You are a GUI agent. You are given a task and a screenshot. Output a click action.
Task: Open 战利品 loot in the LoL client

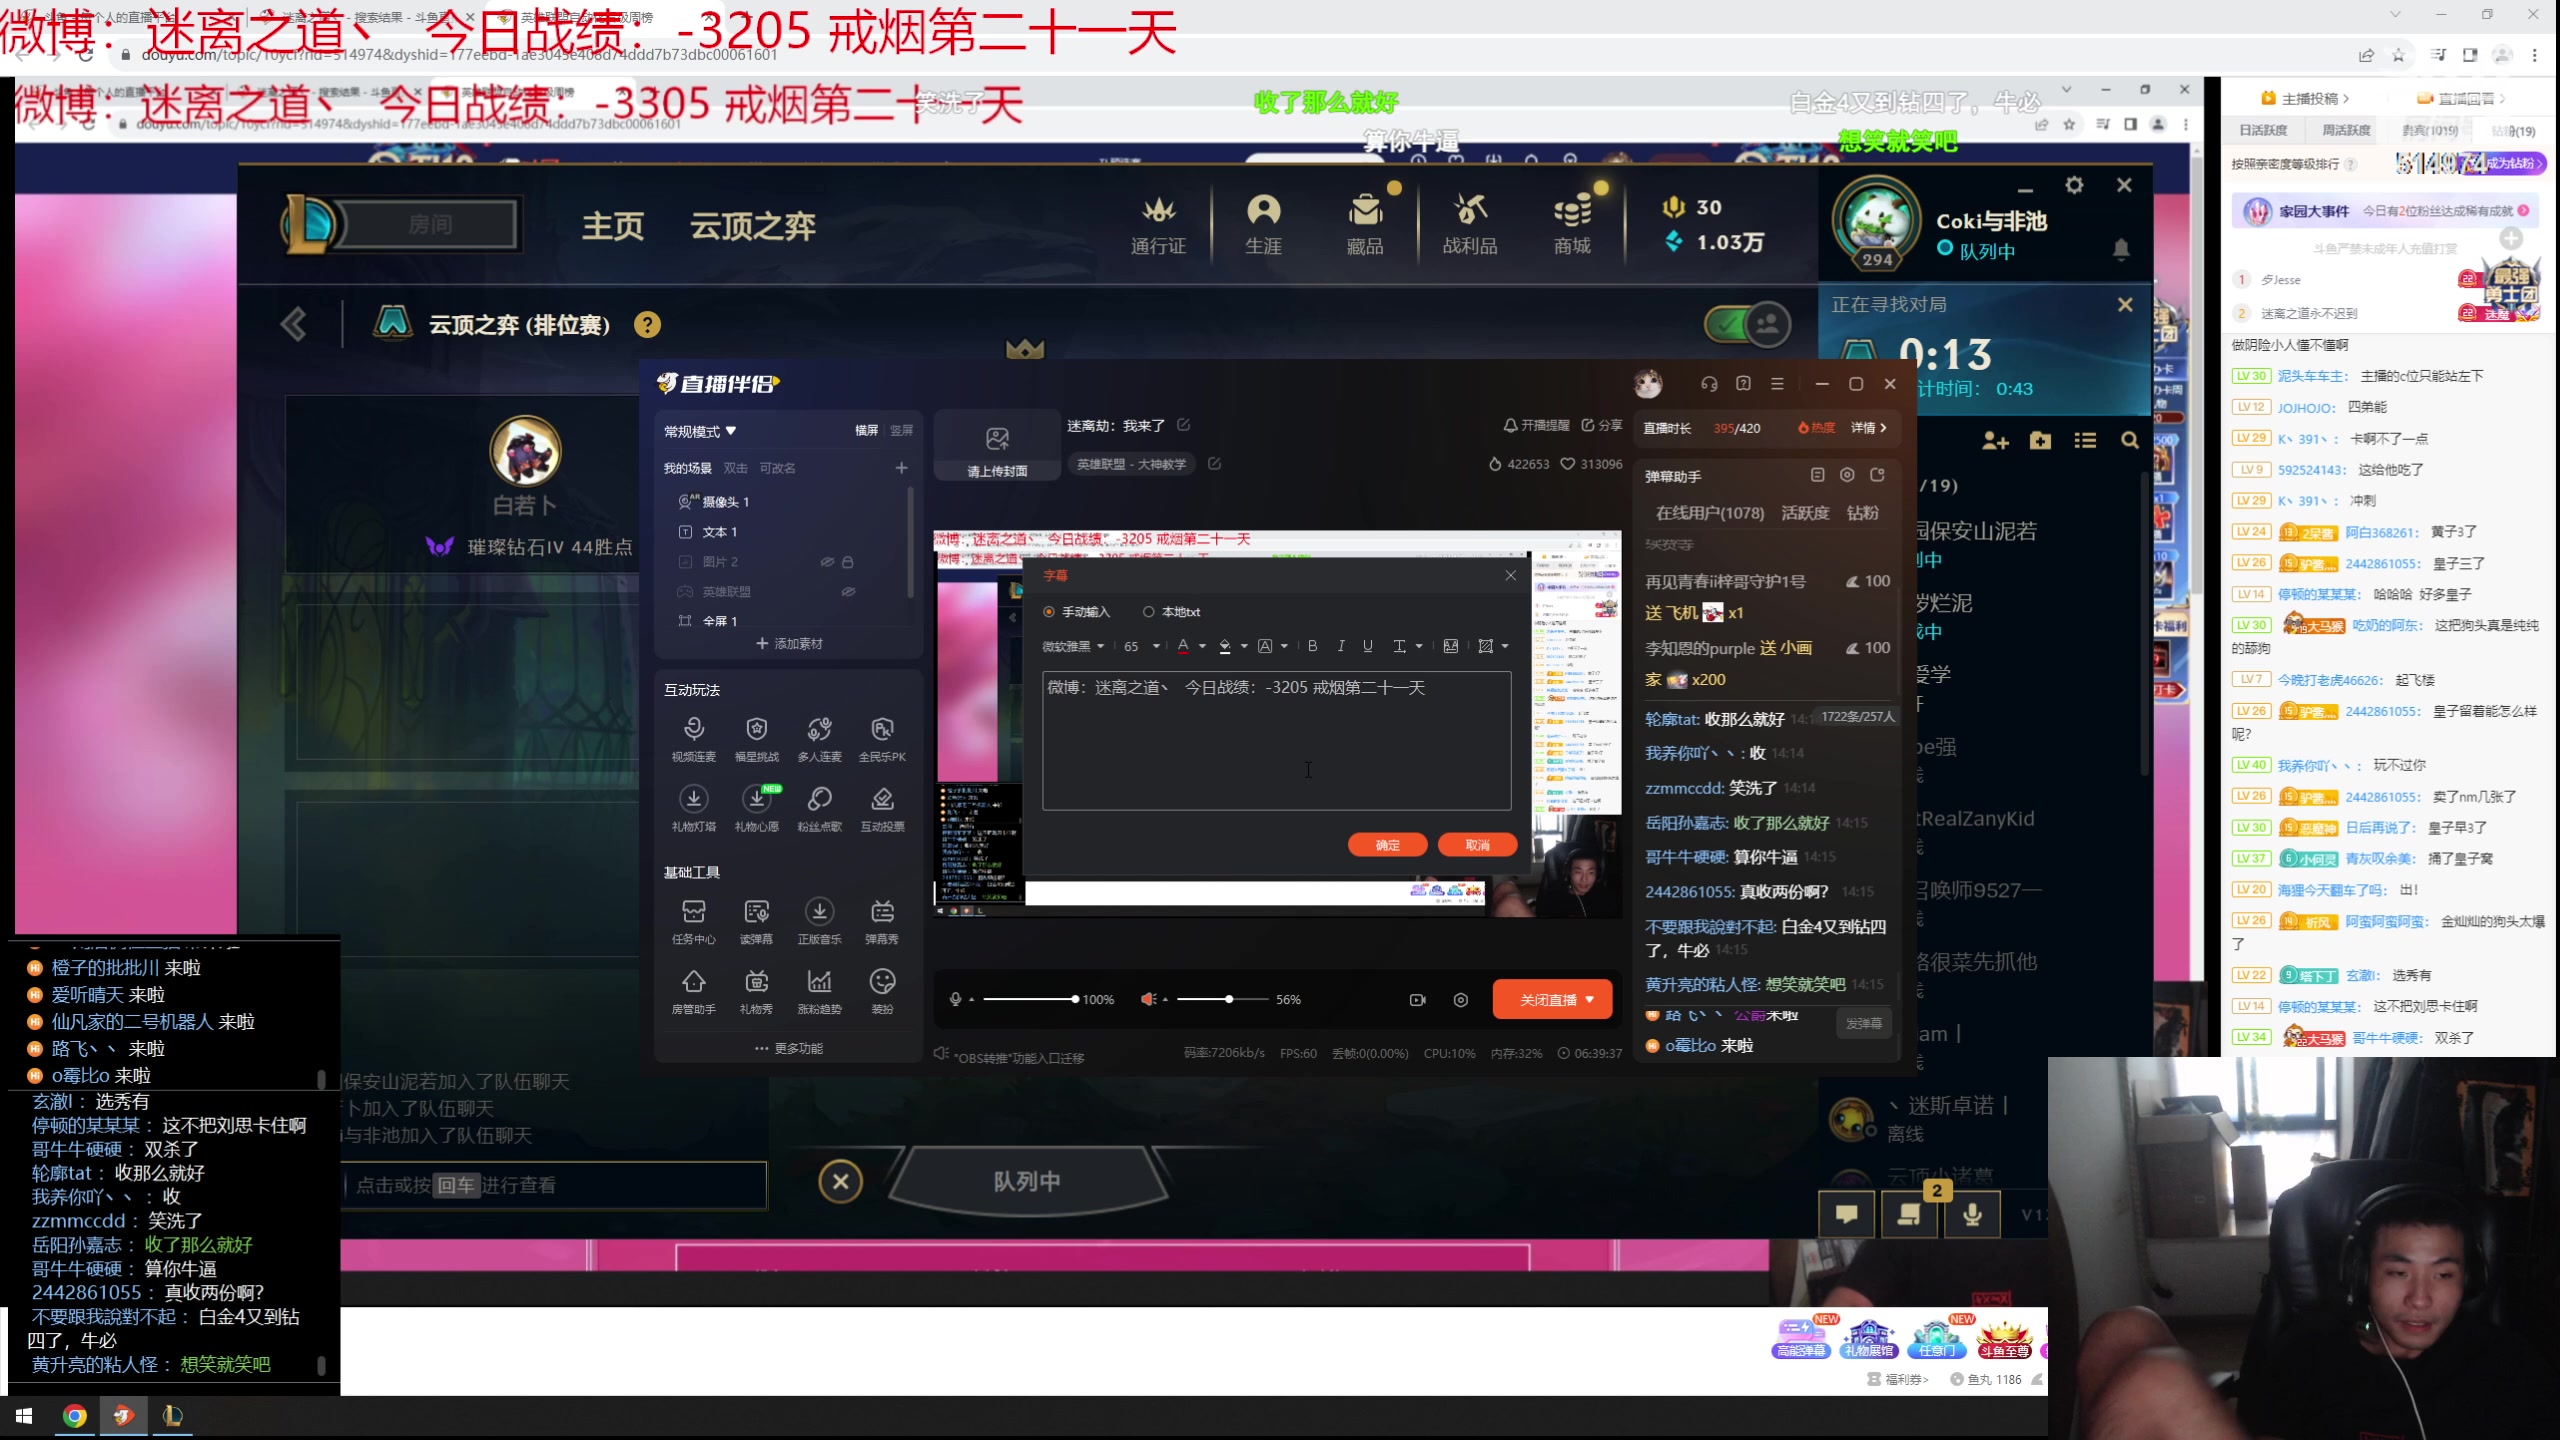[1469, 222]
